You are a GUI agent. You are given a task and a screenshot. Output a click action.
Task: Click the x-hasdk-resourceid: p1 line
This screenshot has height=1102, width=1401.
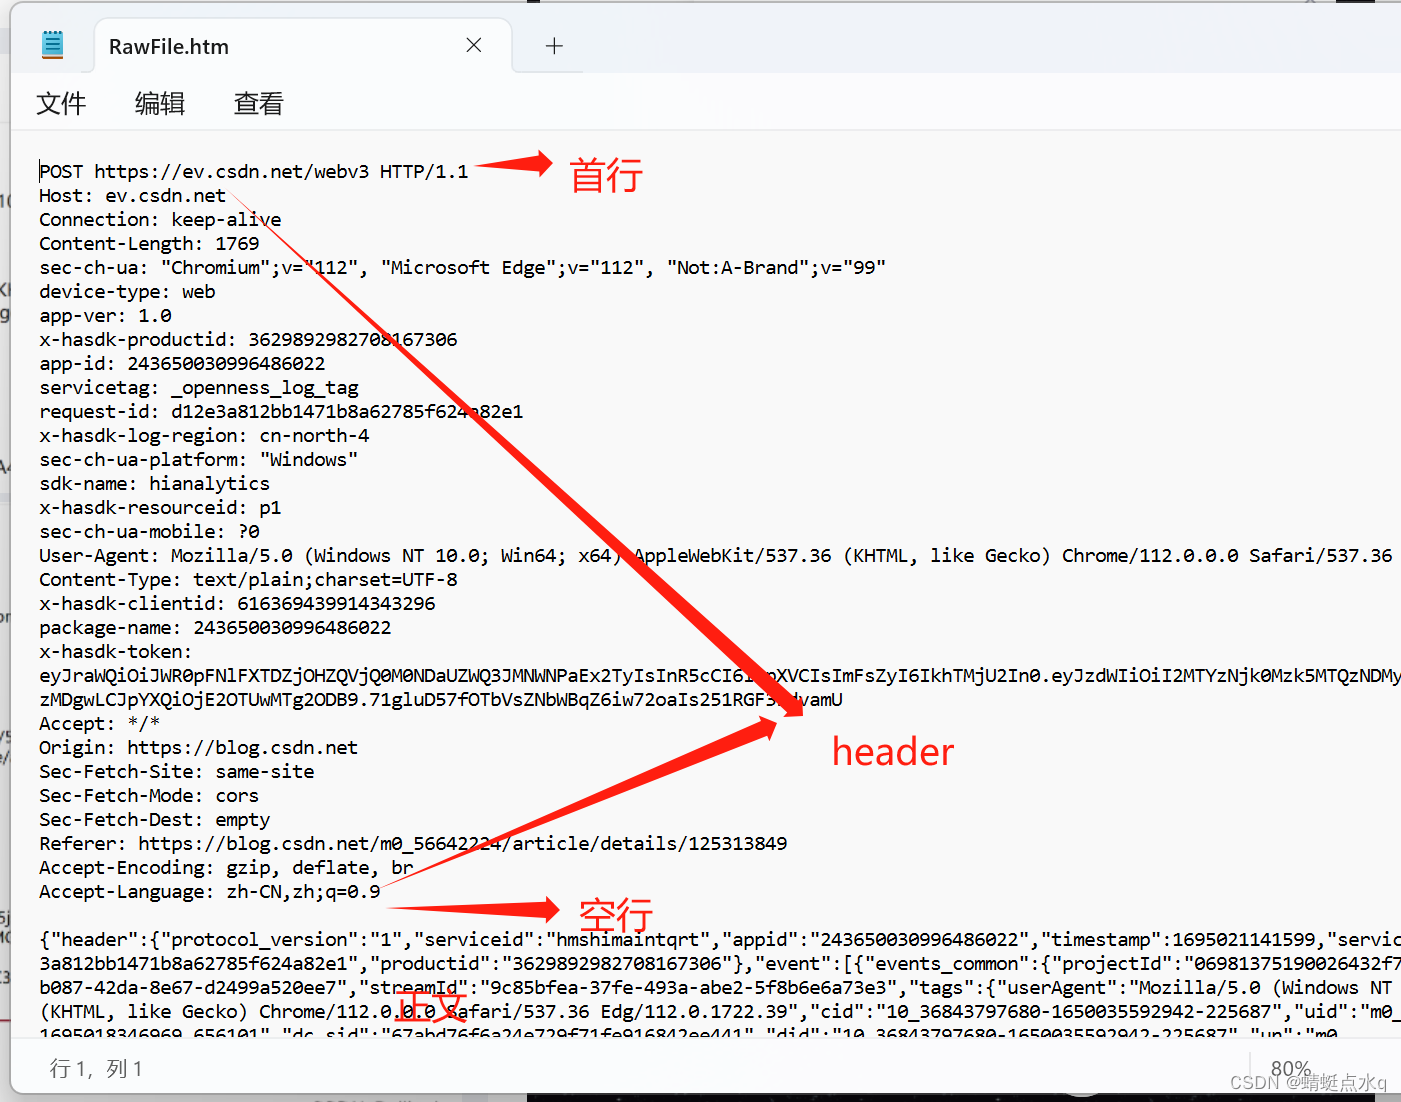coord(160,507)
